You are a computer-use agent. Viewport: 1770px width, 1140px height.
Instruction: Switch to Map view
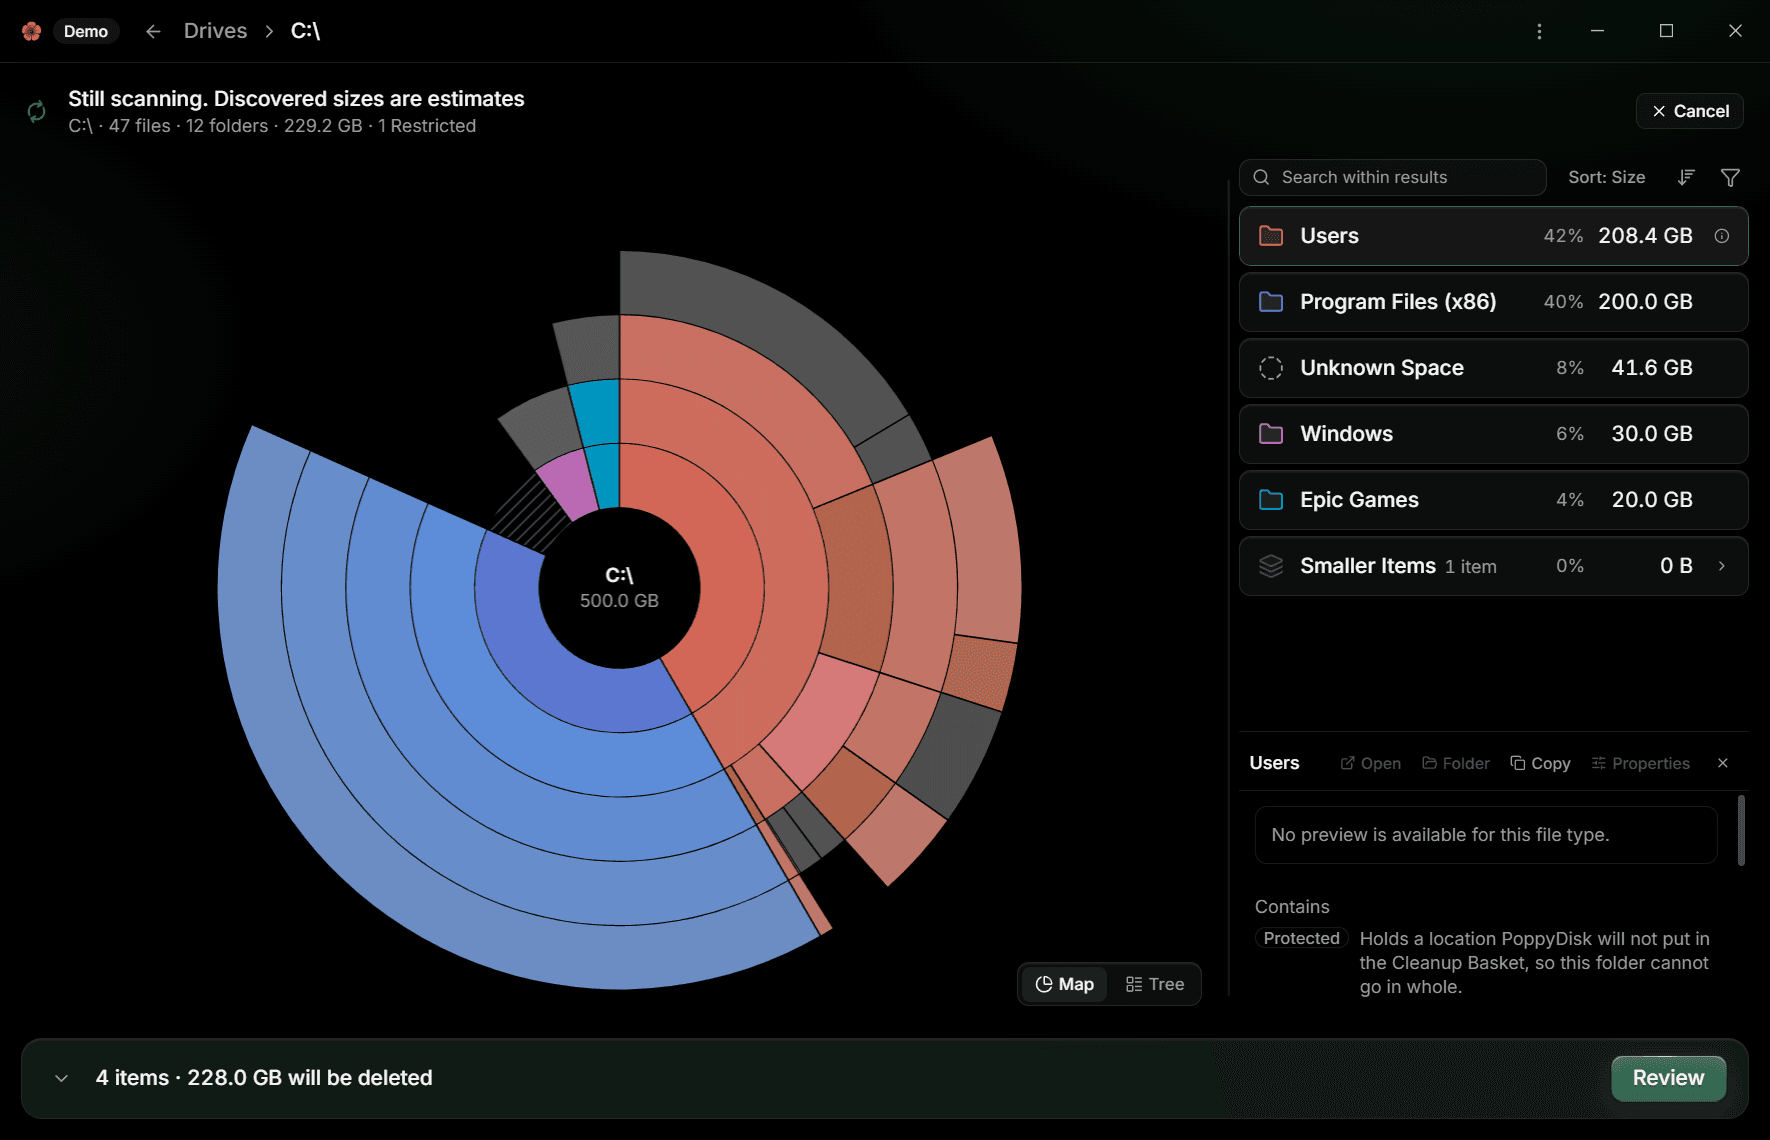1064,984
